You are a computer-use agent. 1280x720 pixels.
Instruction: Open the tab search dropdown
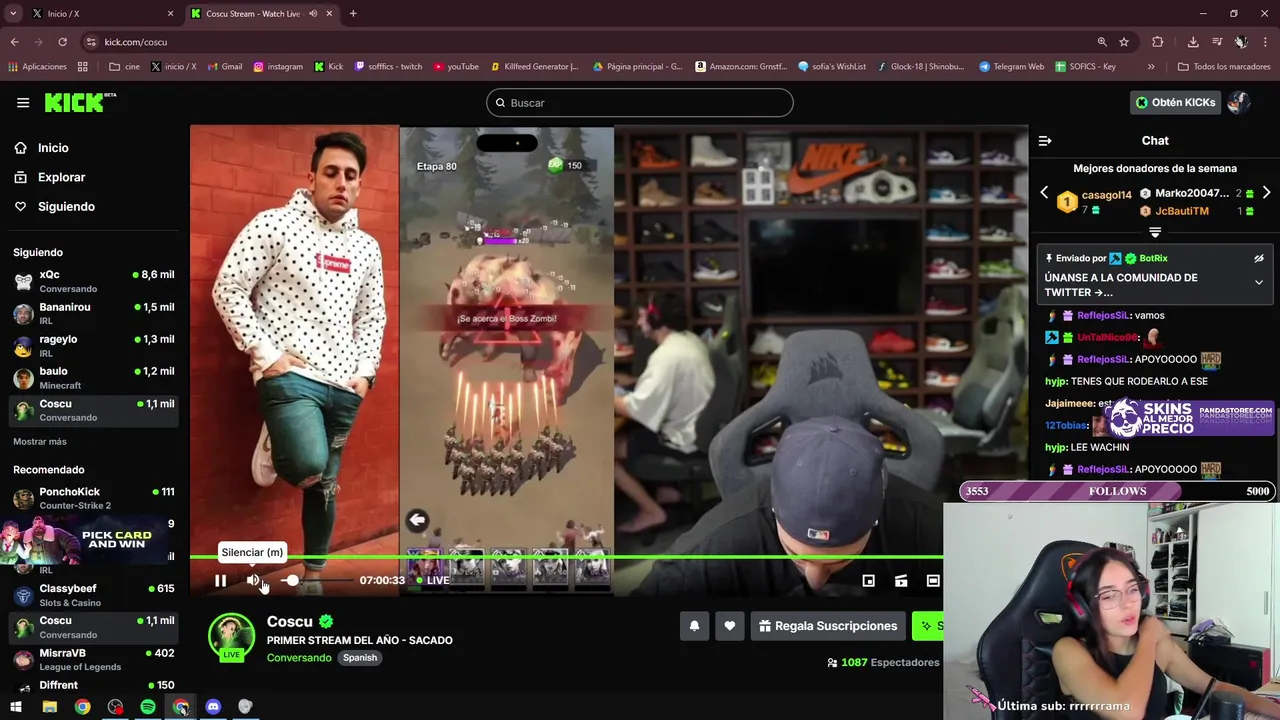13,14
